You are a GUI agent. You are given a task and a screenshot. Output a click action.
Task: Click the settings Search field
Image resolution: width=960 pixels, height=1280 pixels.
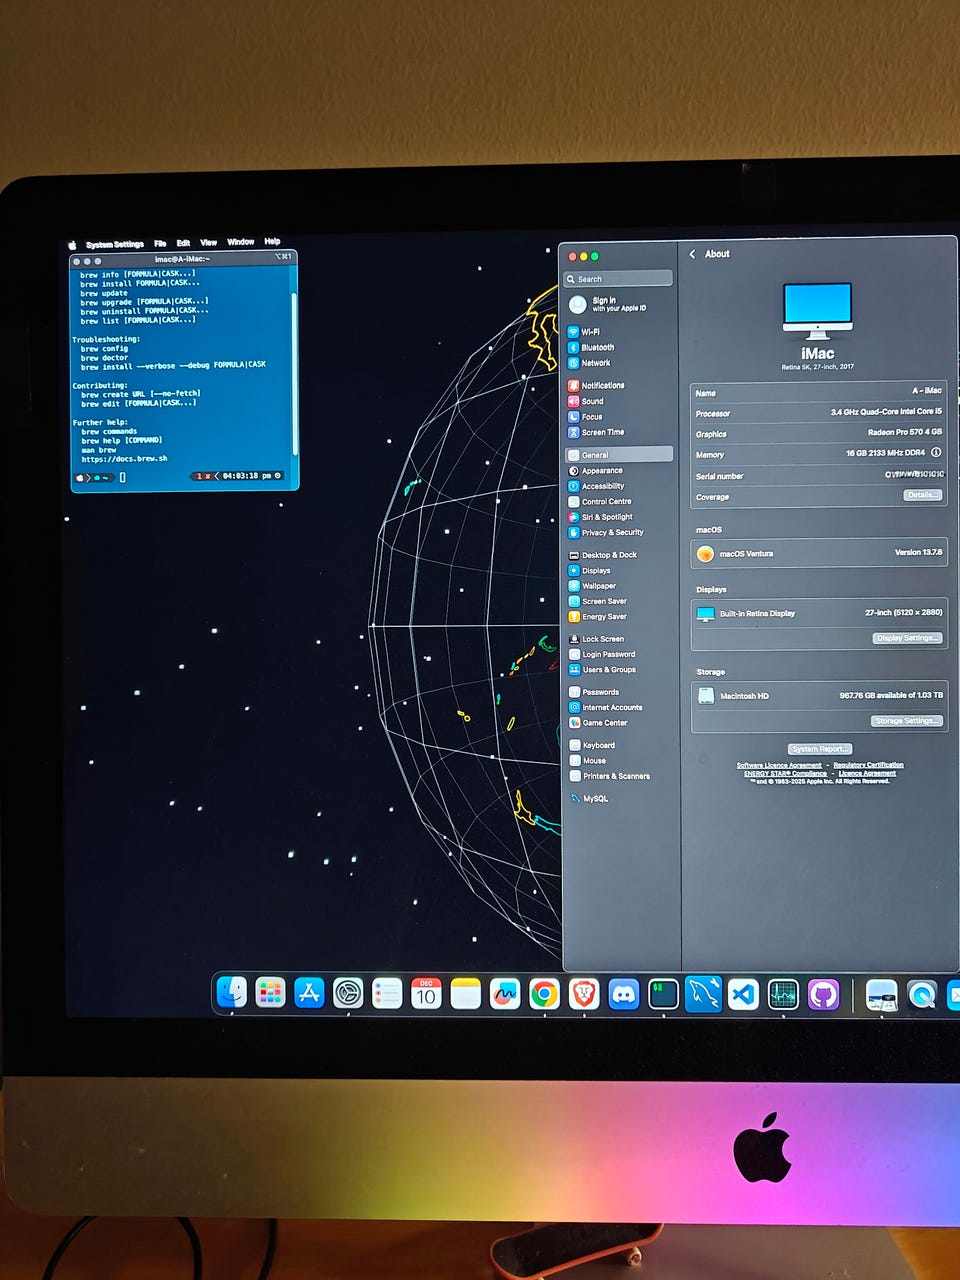(618, 279)
